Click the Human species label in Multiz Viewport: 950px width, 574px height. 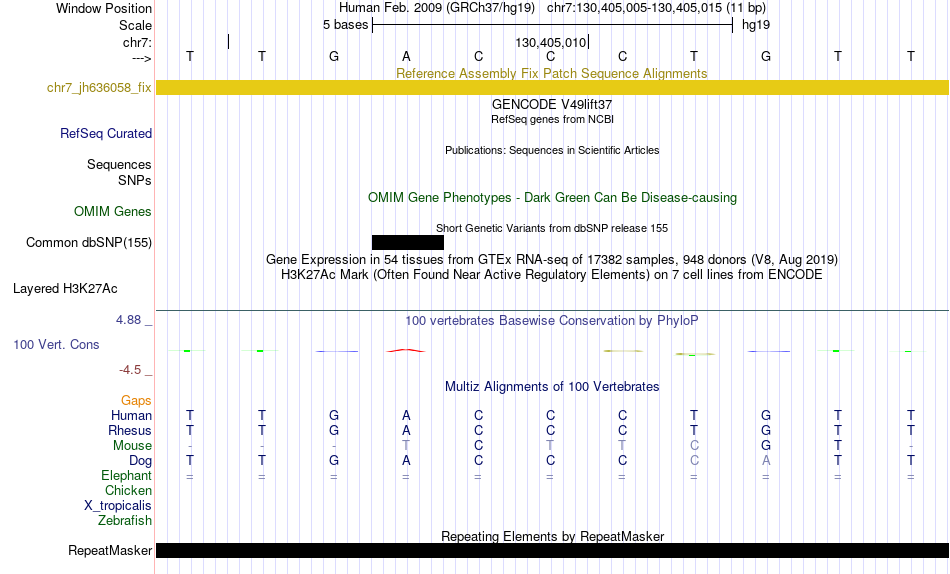click(131, 415)
